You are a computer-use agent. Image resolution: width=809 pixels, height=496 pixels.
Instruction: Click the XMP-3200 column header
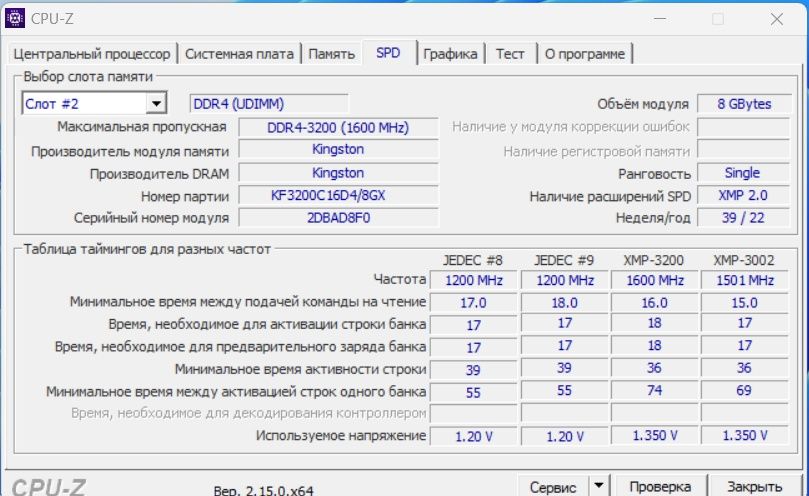(654, 260)
